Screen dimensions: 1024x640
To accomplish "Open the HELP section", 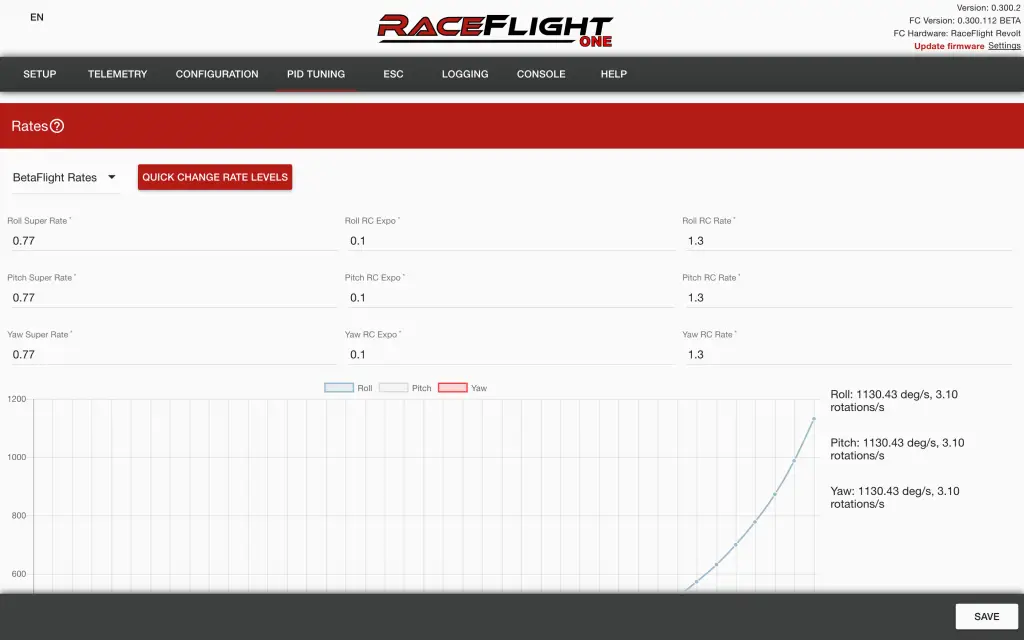I will (613, 74).
